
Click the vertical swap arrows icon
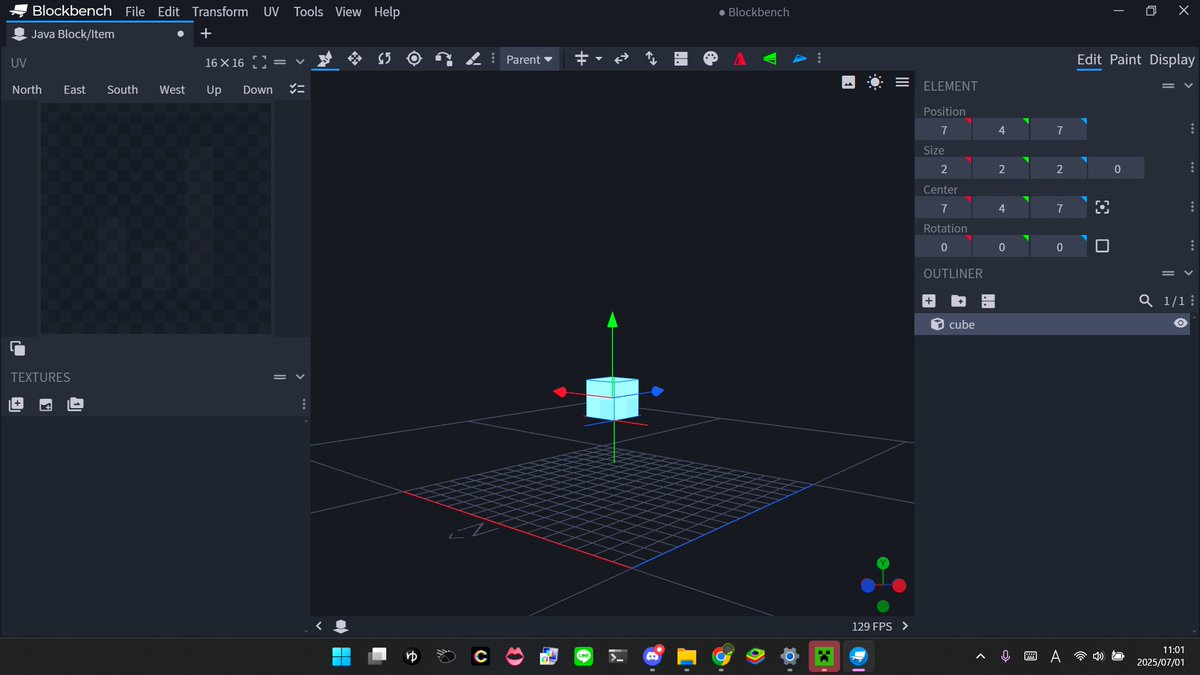tap(651, 59)
